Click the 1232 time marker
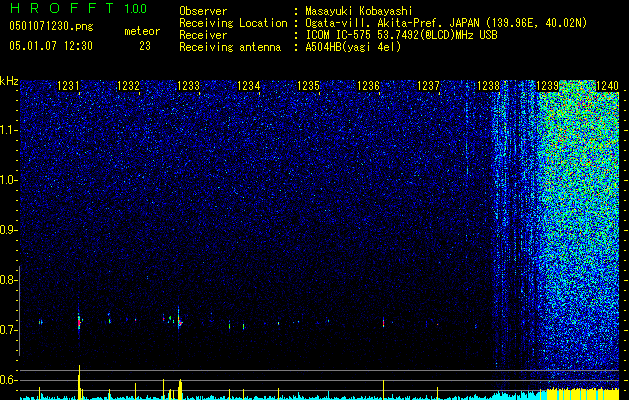Image resolution: width=629 pixels, height=400 pixels. [128, 86]
